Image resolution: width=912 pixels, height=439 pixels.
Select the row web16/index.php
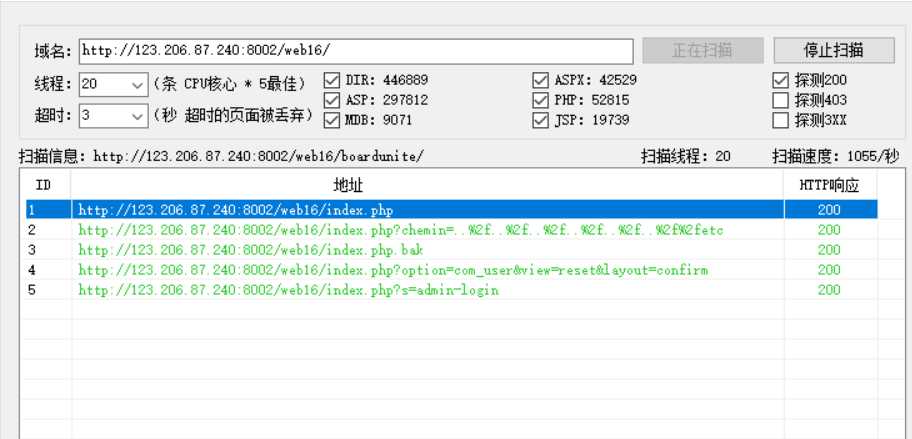(x=451, y=210)
